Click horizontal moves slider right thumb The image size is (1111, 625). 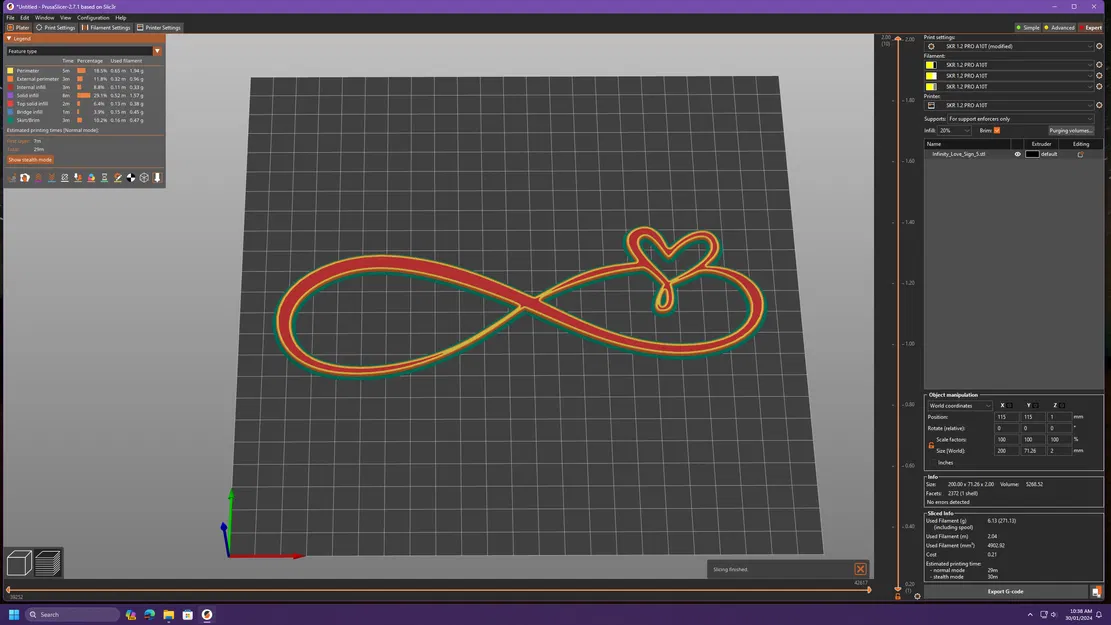tap(869, 590)
